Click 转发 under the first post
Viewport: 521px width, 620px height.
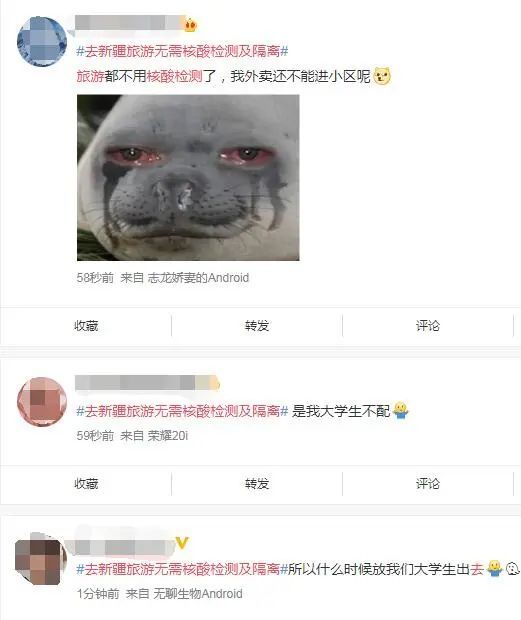pos(257,326)
